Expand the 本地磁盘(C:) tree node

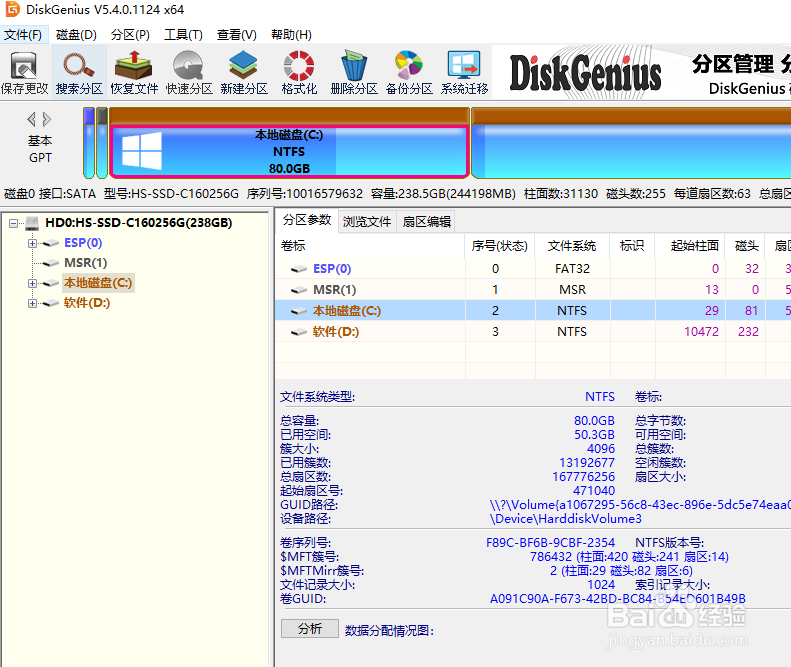point(32,284)
